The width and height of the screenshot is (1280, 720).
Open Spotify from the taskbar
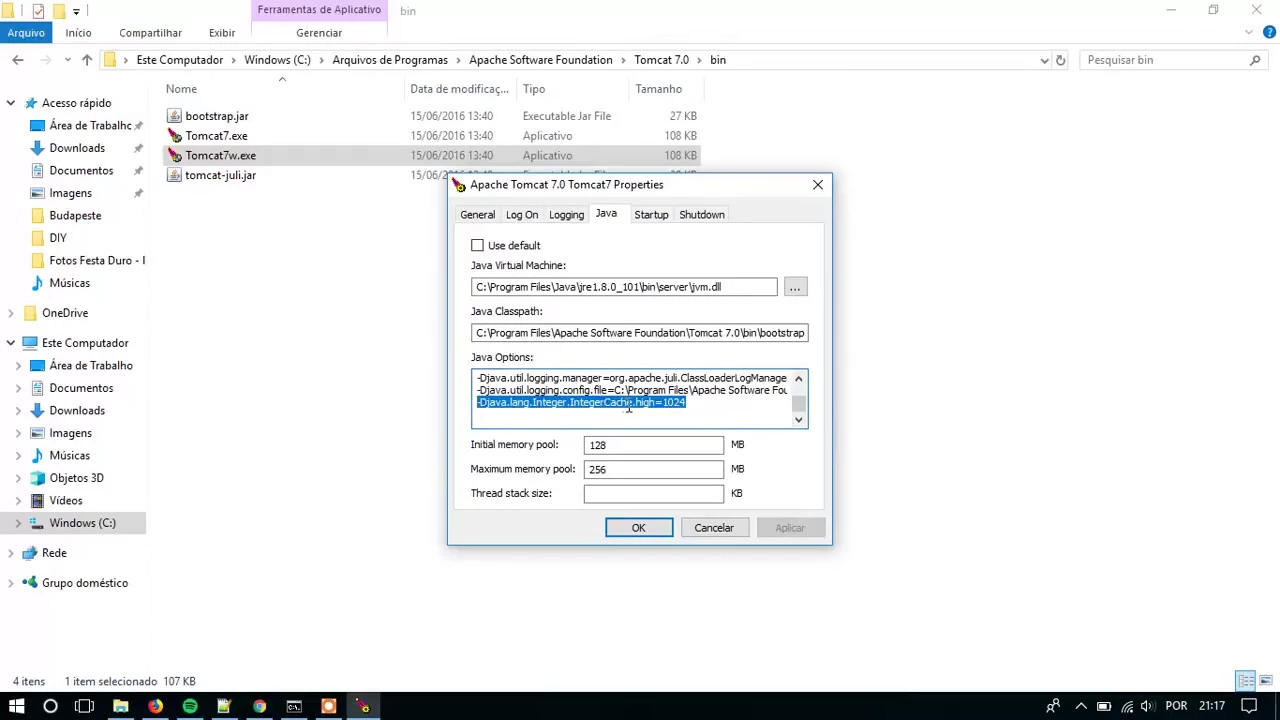tap(190, 706)
